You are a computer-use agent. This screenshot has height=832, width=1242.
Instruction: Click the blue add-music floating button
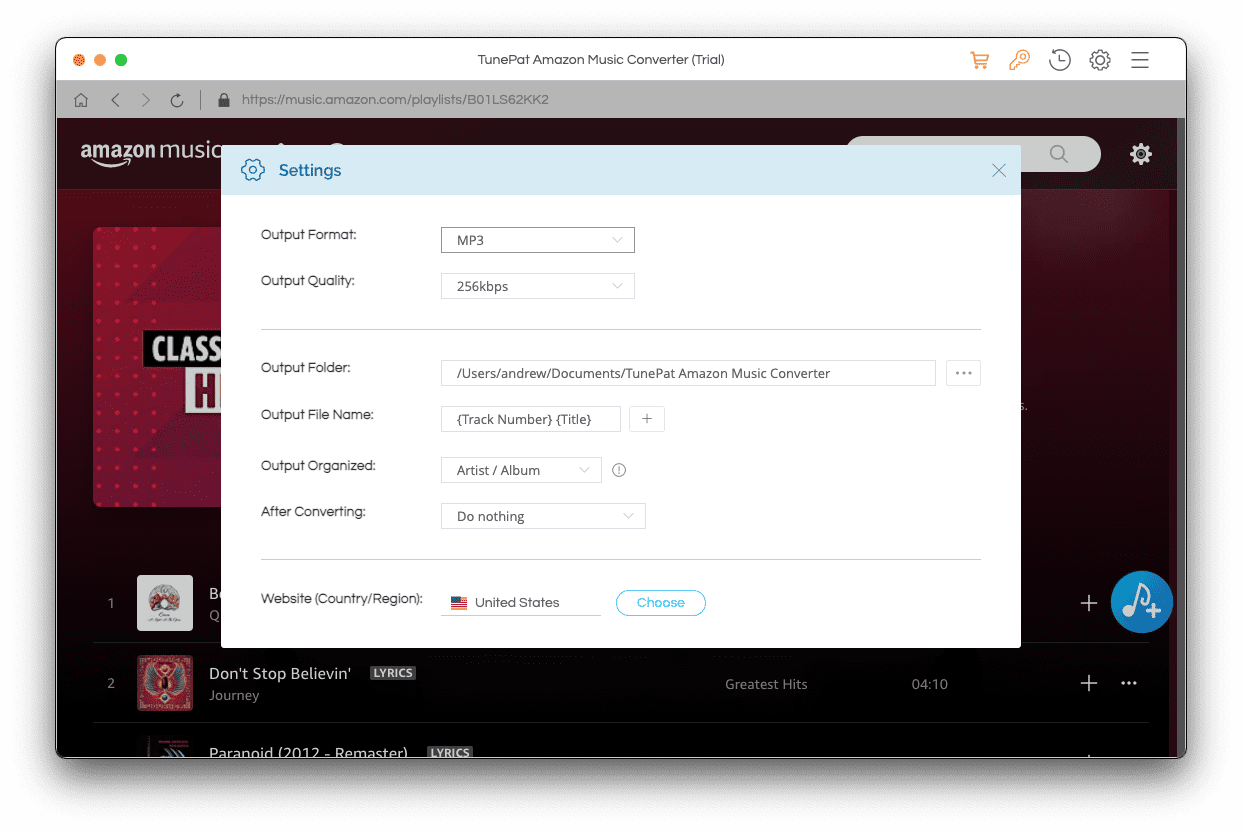pyautogui.click(x=1141, y=602)
